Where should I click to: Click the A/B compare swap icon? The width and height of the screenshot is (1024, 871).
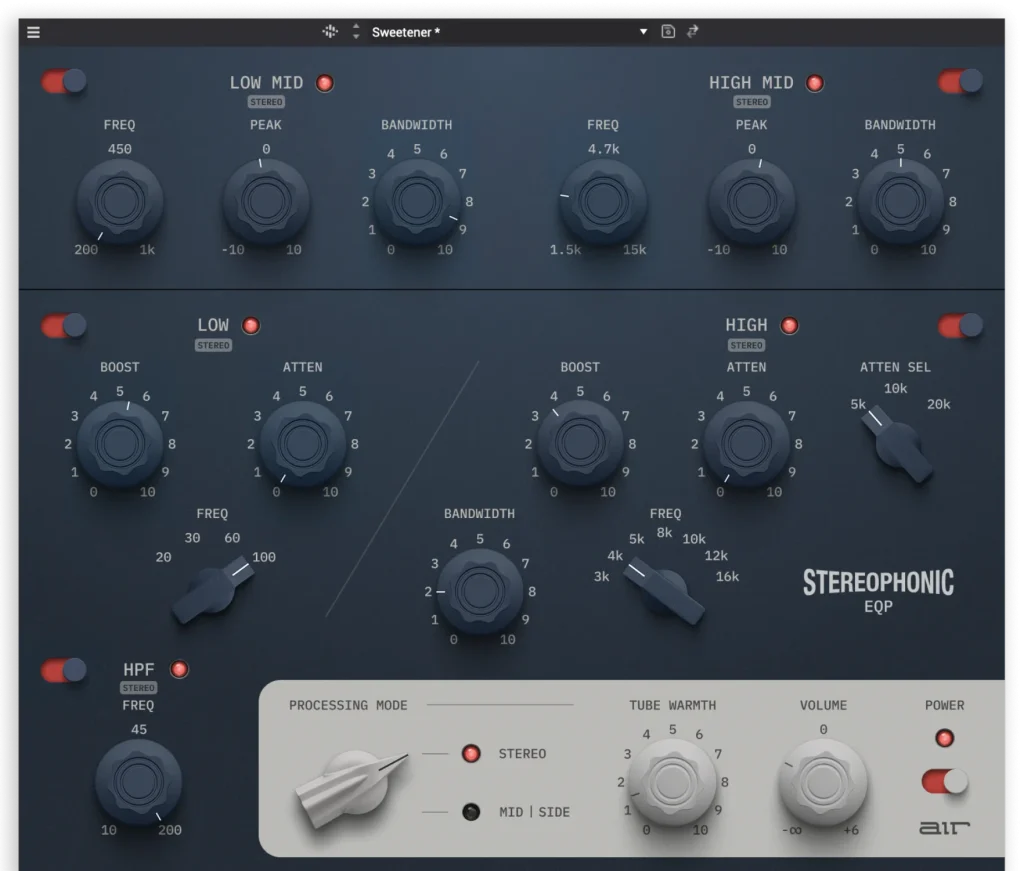(693, 31)
